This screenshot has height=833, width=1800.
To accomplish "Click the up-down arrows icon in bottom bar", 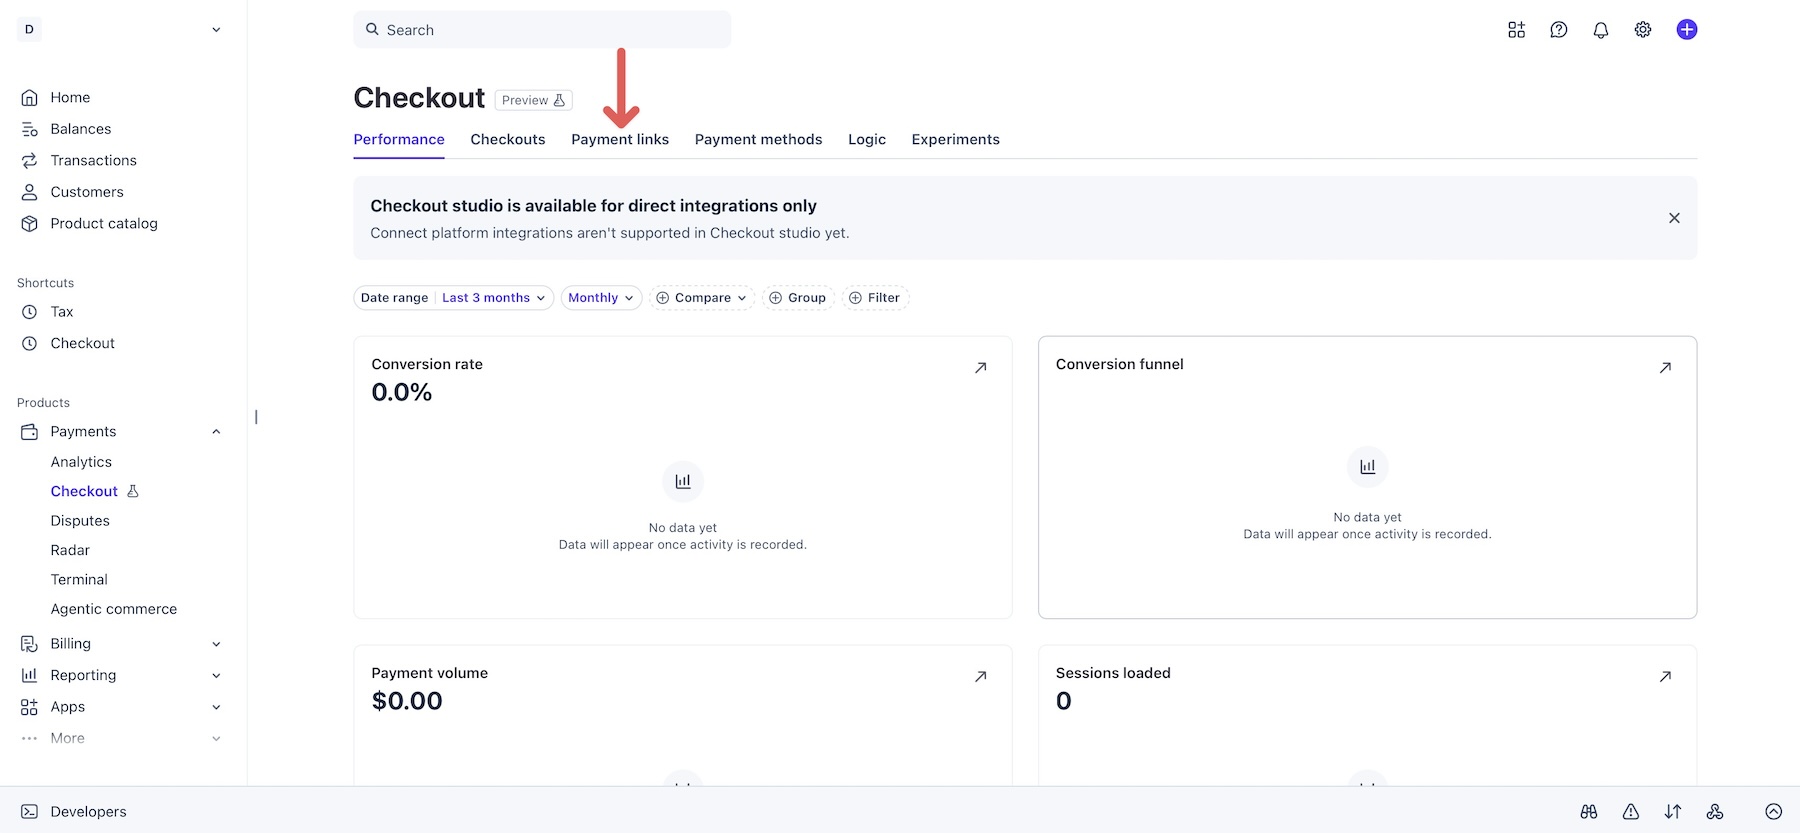I will coord(1673,812).
